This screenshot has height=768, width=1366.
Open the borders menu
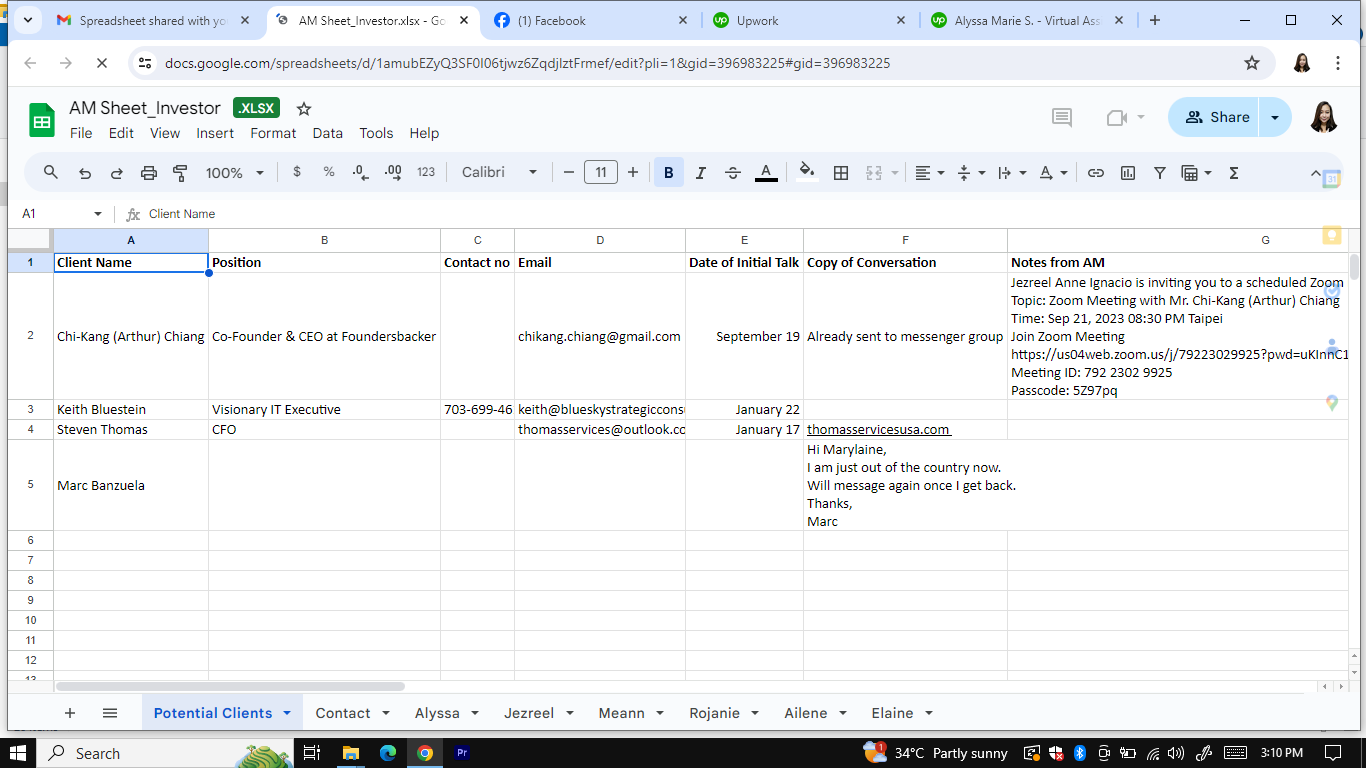coord(841,173)
